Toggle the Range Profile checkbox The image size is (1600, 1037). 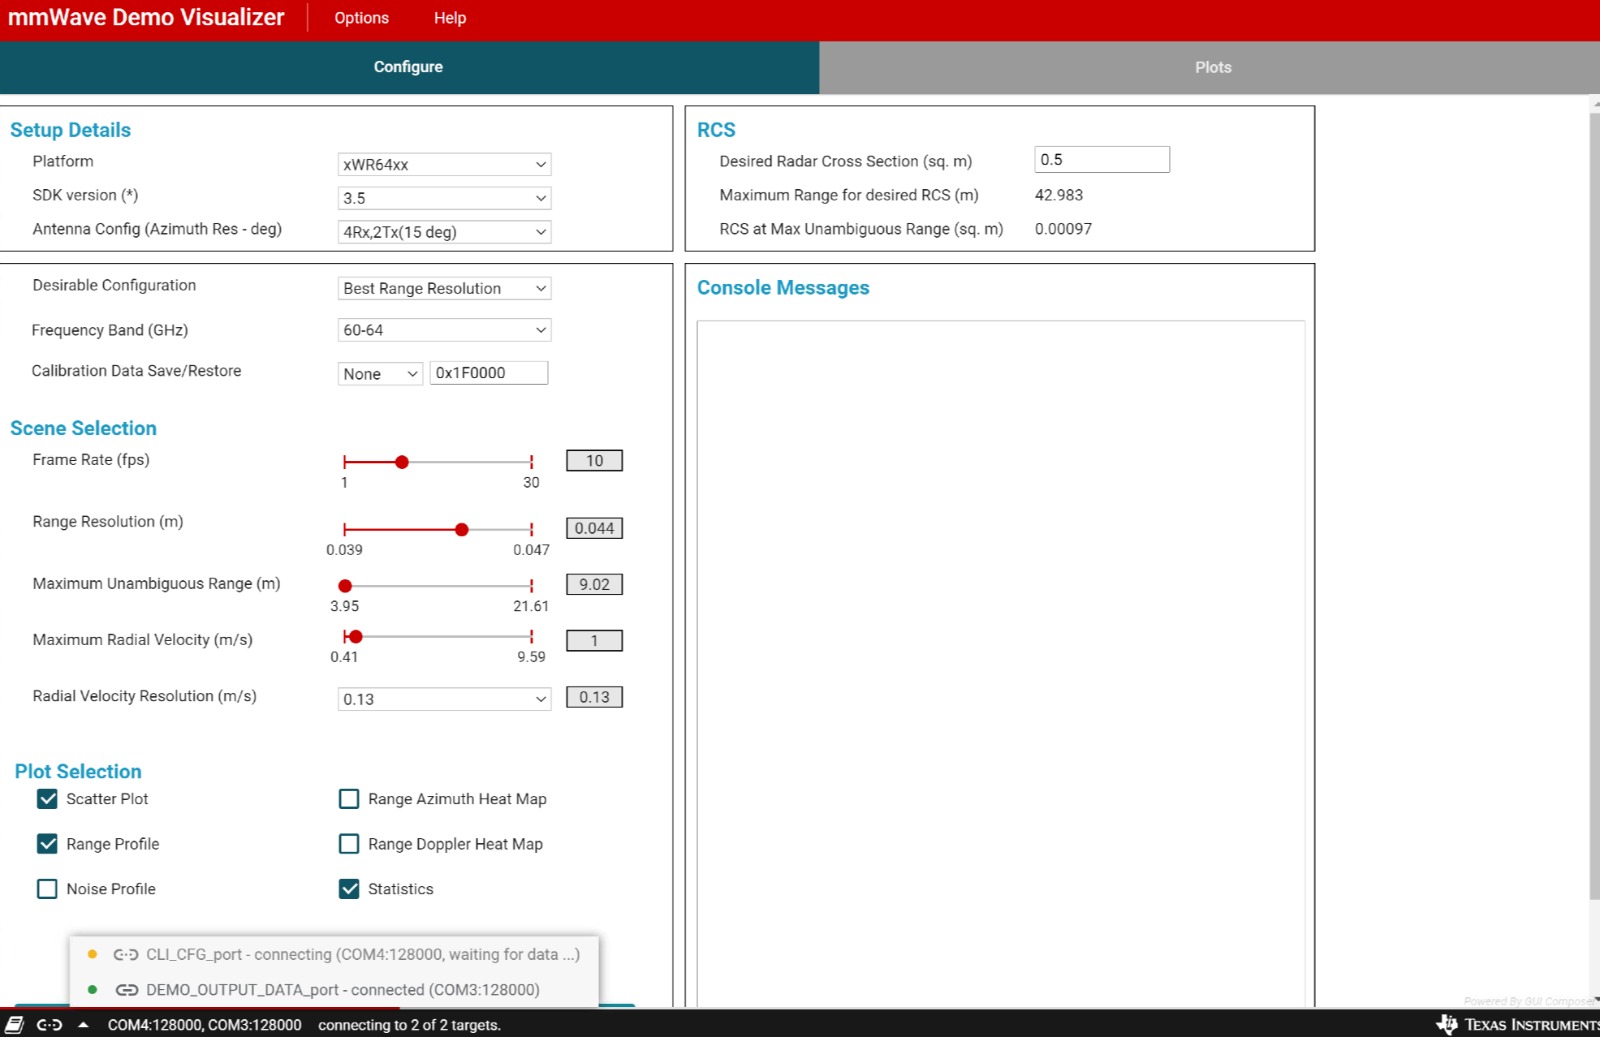pos(47,844)
